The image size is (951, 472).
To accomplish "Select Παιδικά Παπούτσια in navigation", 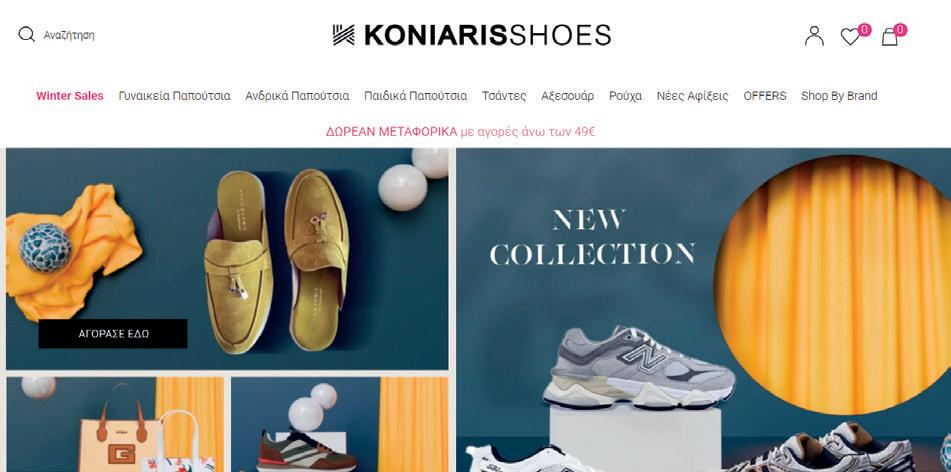I will click(x=415, y=96).
